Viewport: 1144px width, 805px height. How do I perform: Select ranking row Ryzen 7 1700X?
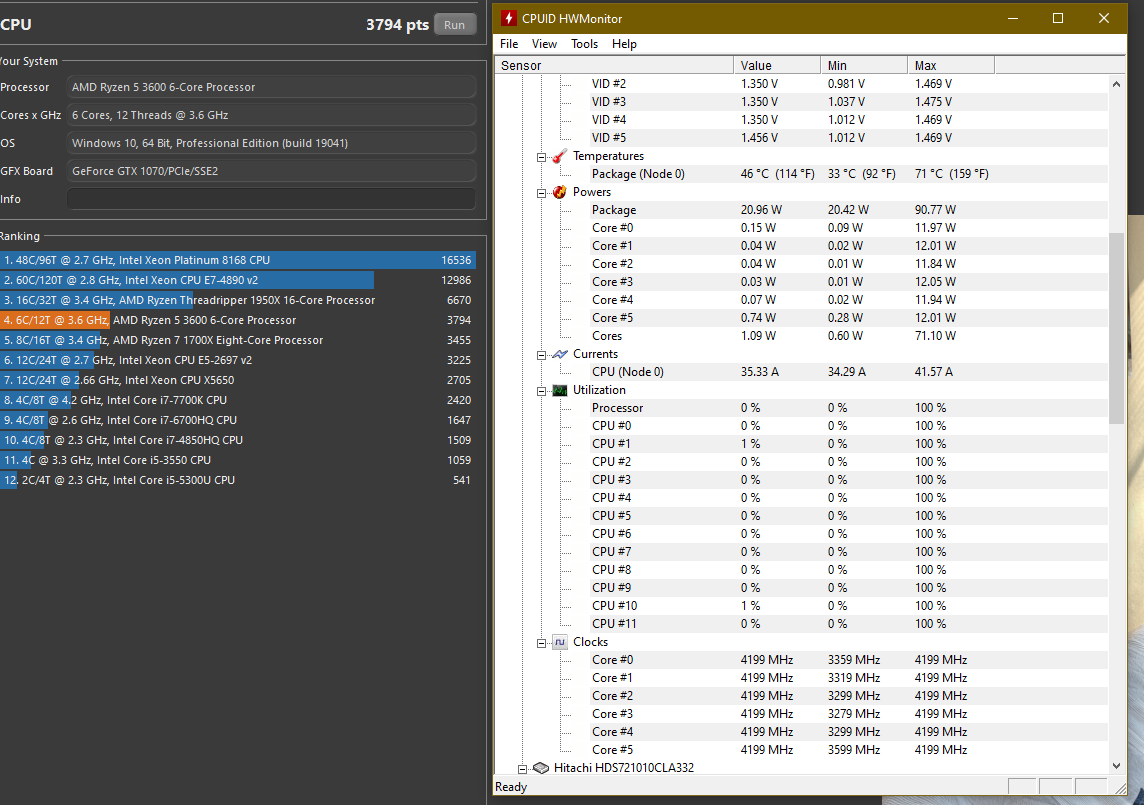point(238,340)
